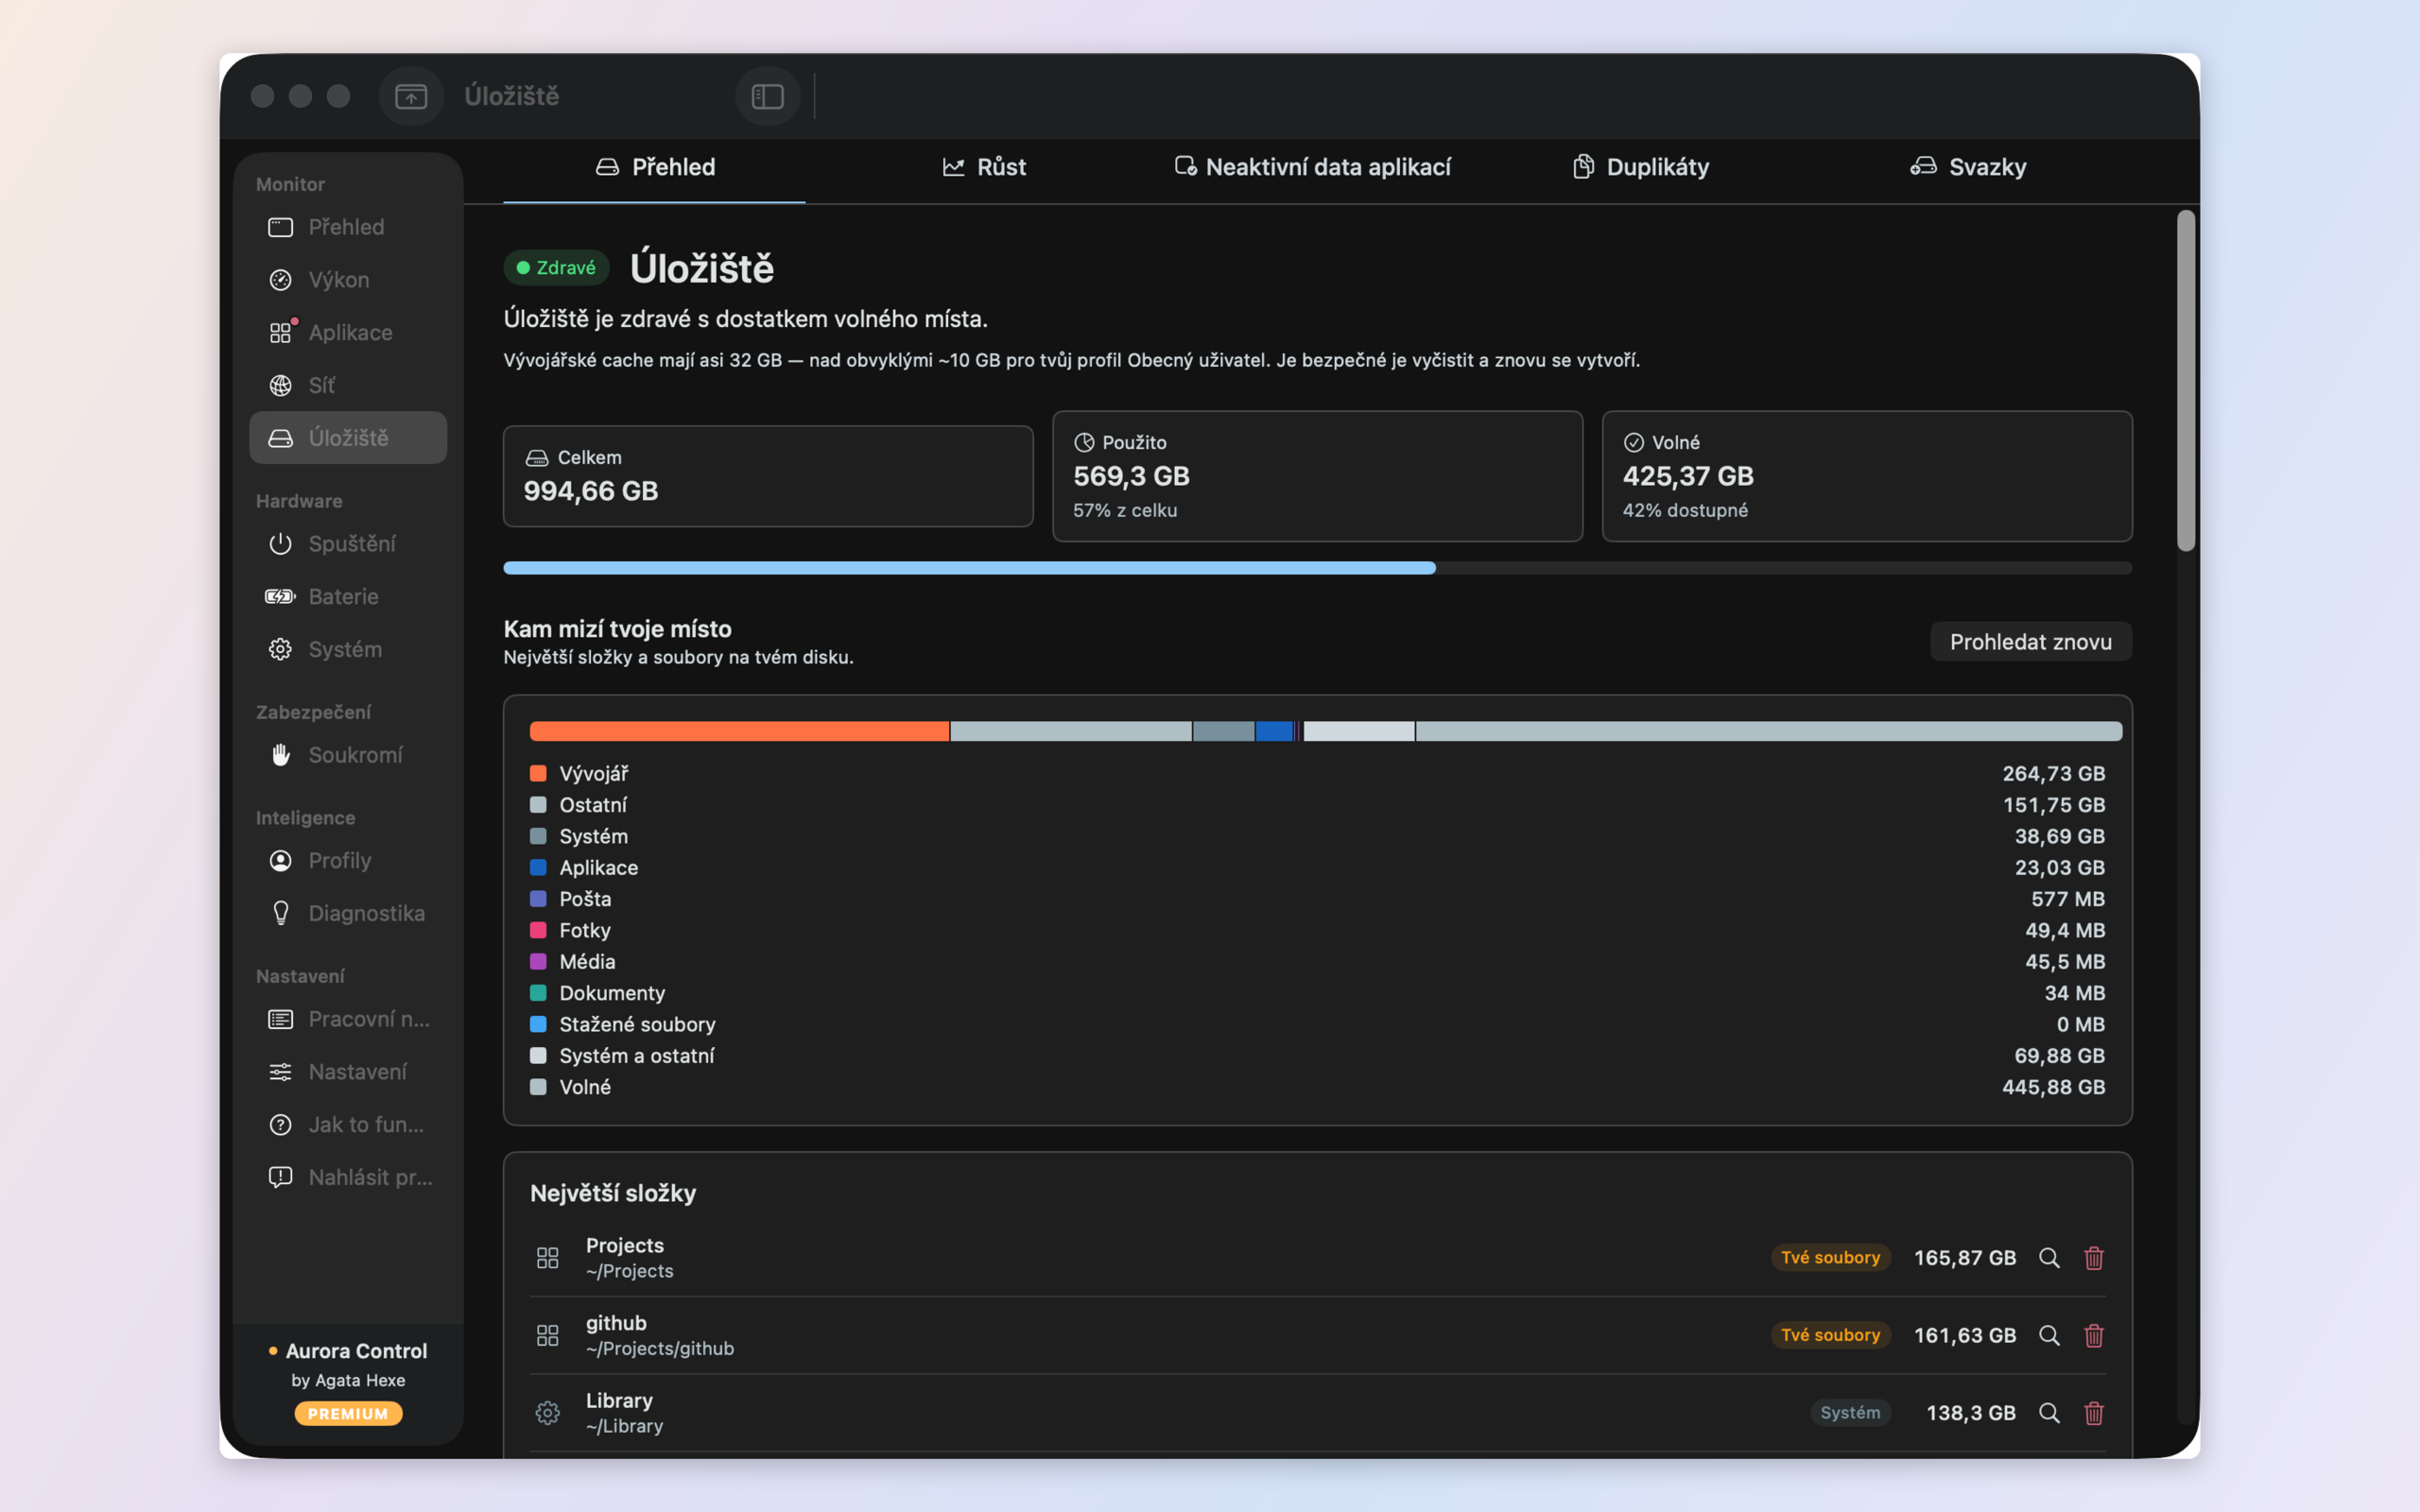Click the Prohledat znovu button
The height and width of the screenshot is (1512, 2420).
(2031, 642)
